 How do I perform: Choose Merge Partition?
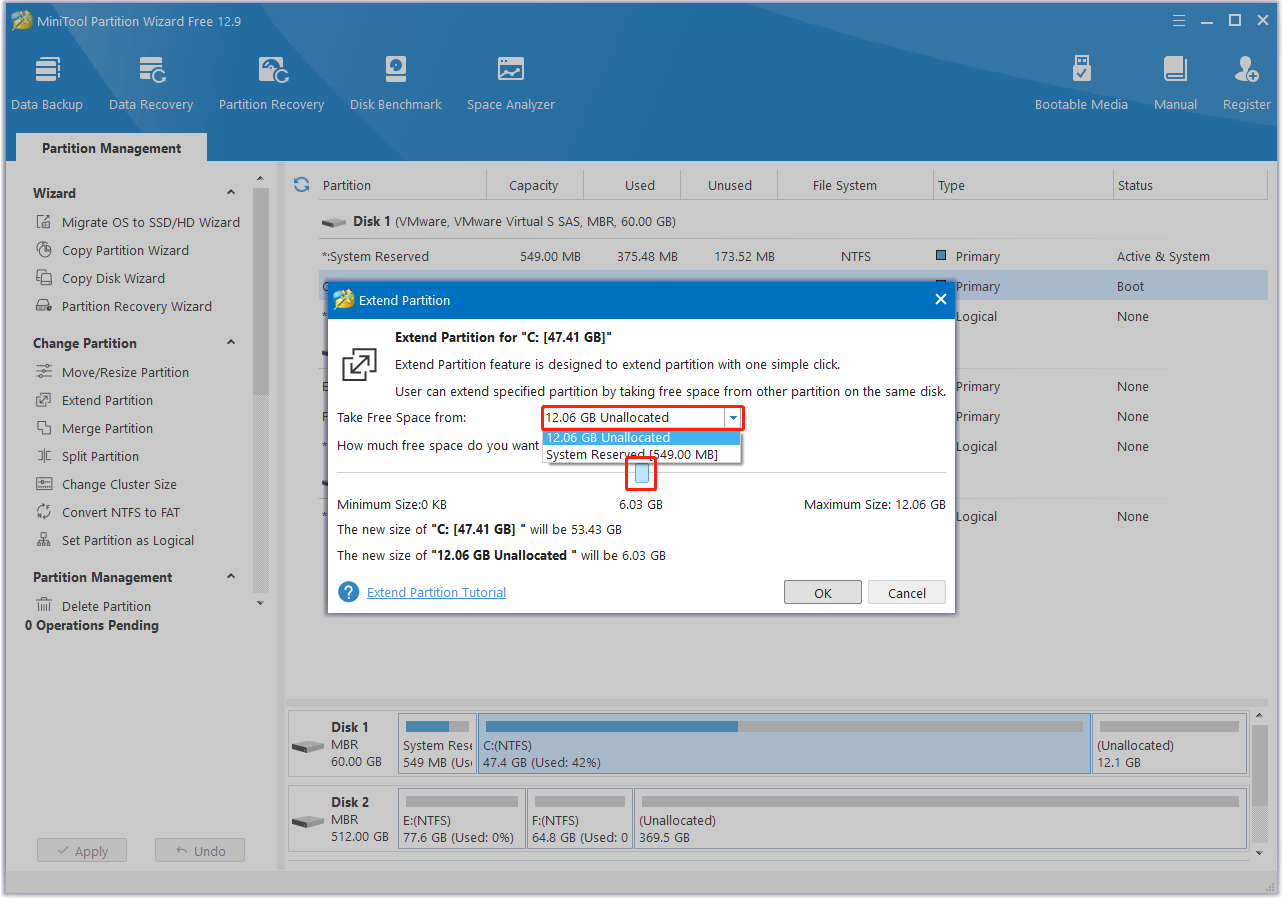[x=94, y=428]
